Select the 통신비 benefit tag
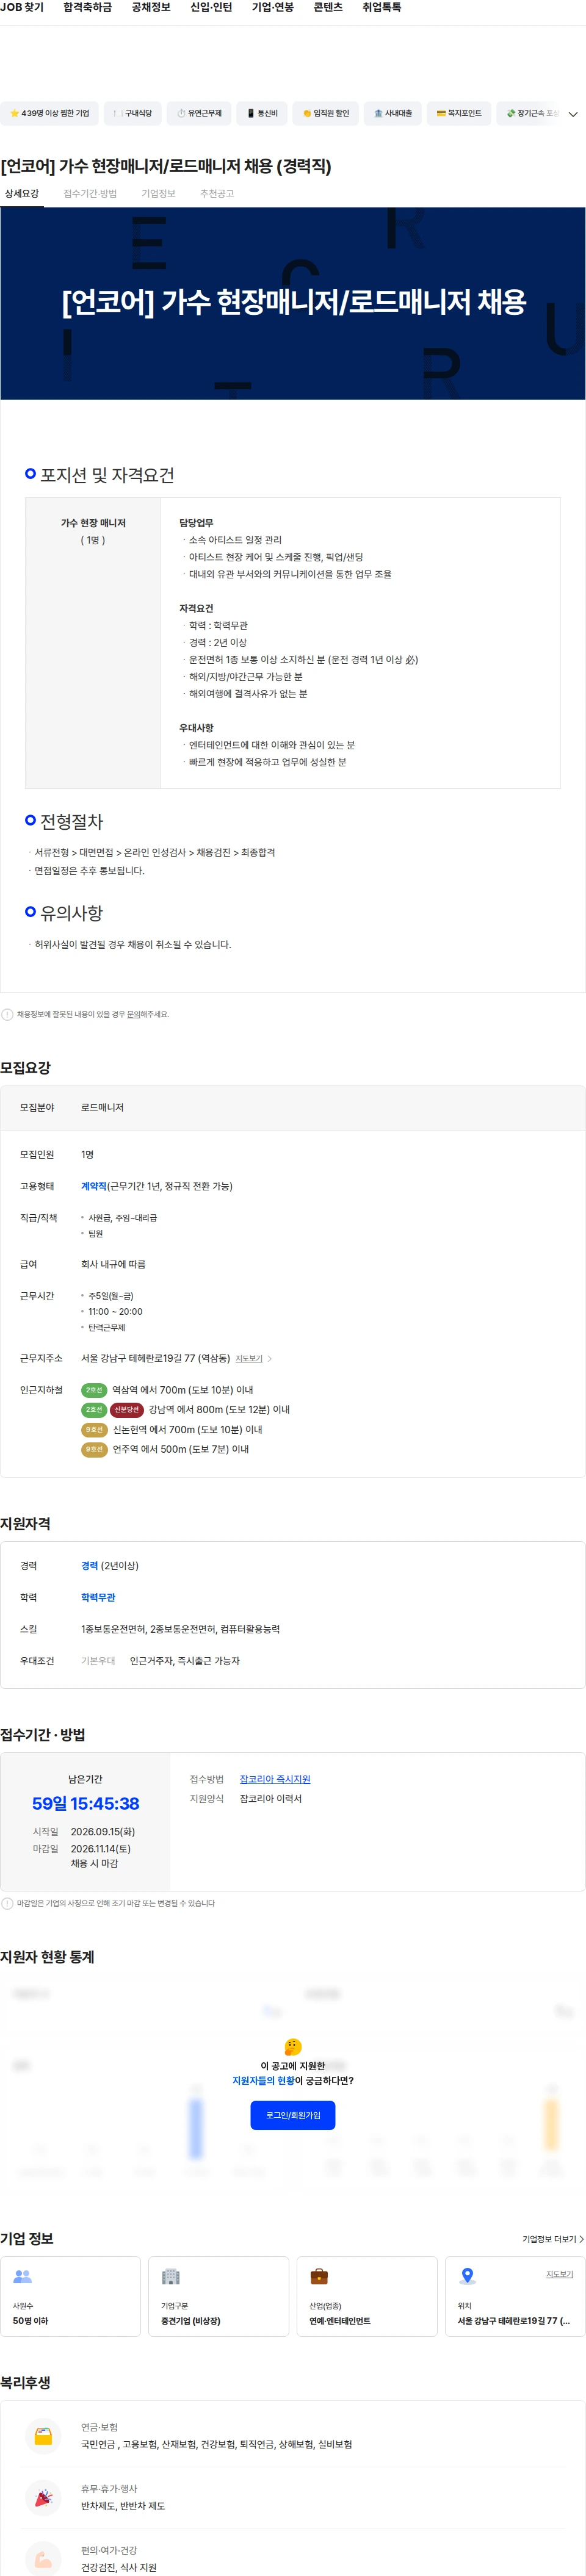The height and width of the screenshot is (2576, 586). (262, 113)
